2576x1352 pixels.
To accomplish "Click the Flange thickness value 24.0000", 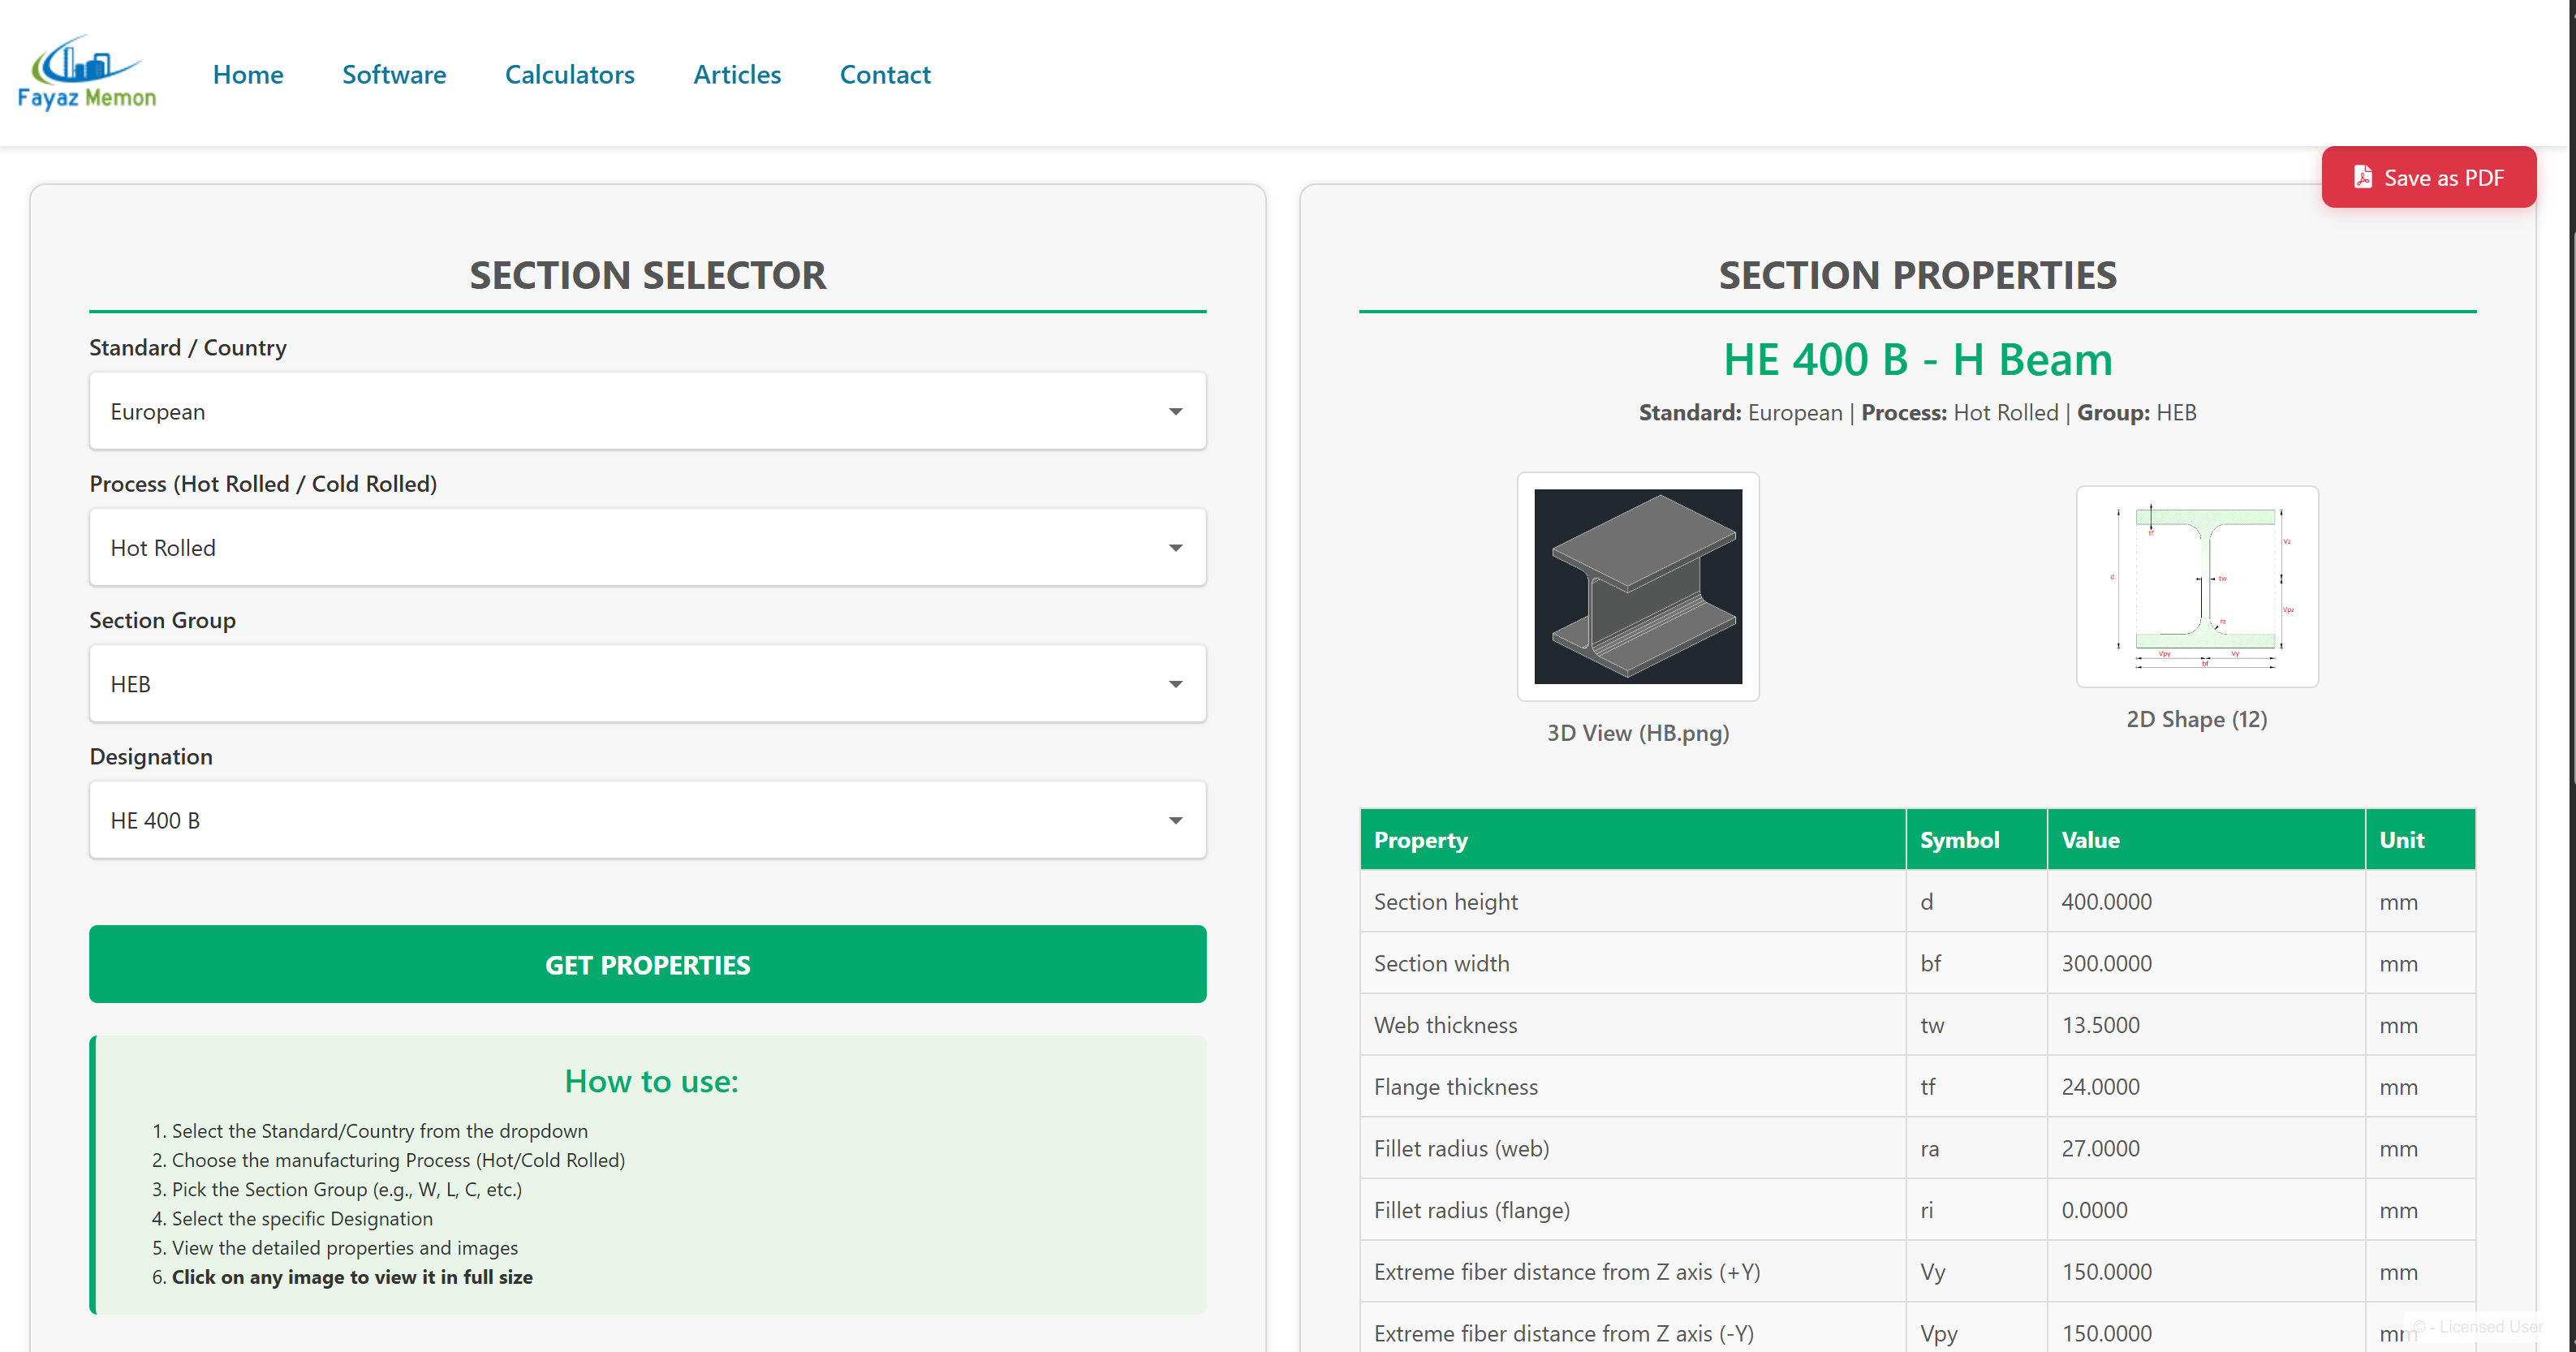I will (2100, 1087).
